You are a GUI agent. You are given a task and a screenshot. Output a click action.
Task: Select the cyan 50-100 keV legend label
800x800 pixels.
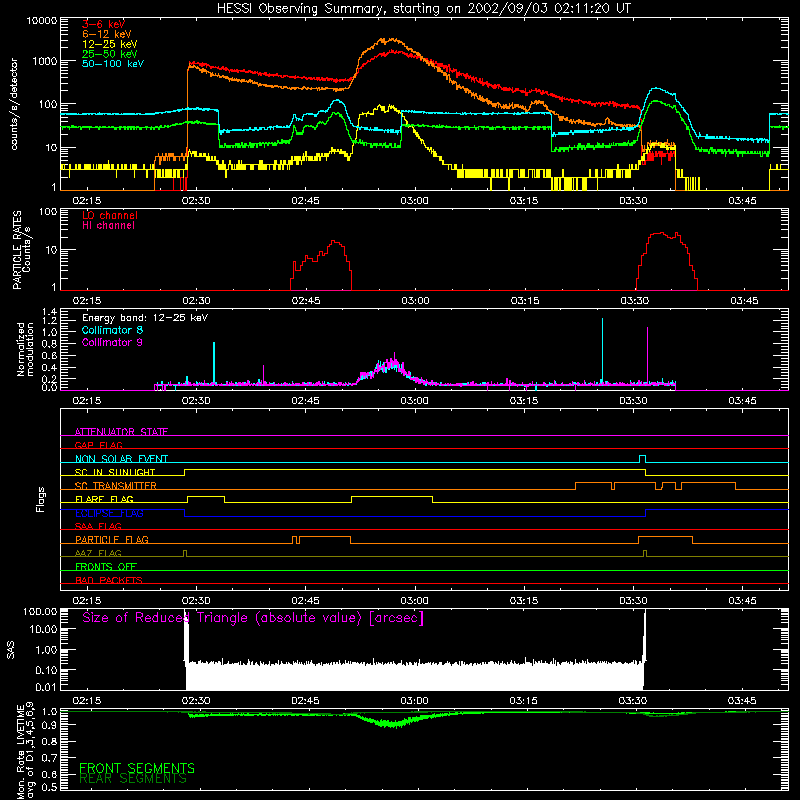(113, 64)
